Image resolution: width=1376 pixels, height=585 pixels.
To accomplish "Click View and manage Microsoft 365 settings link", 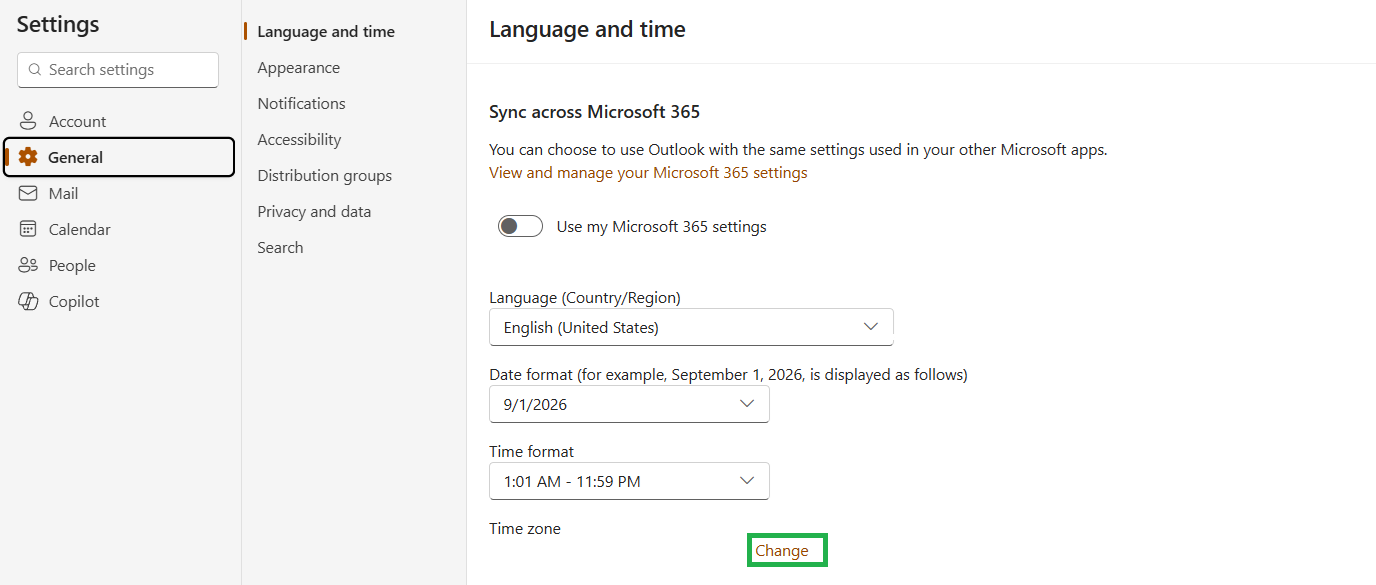I will click(648, 173).
